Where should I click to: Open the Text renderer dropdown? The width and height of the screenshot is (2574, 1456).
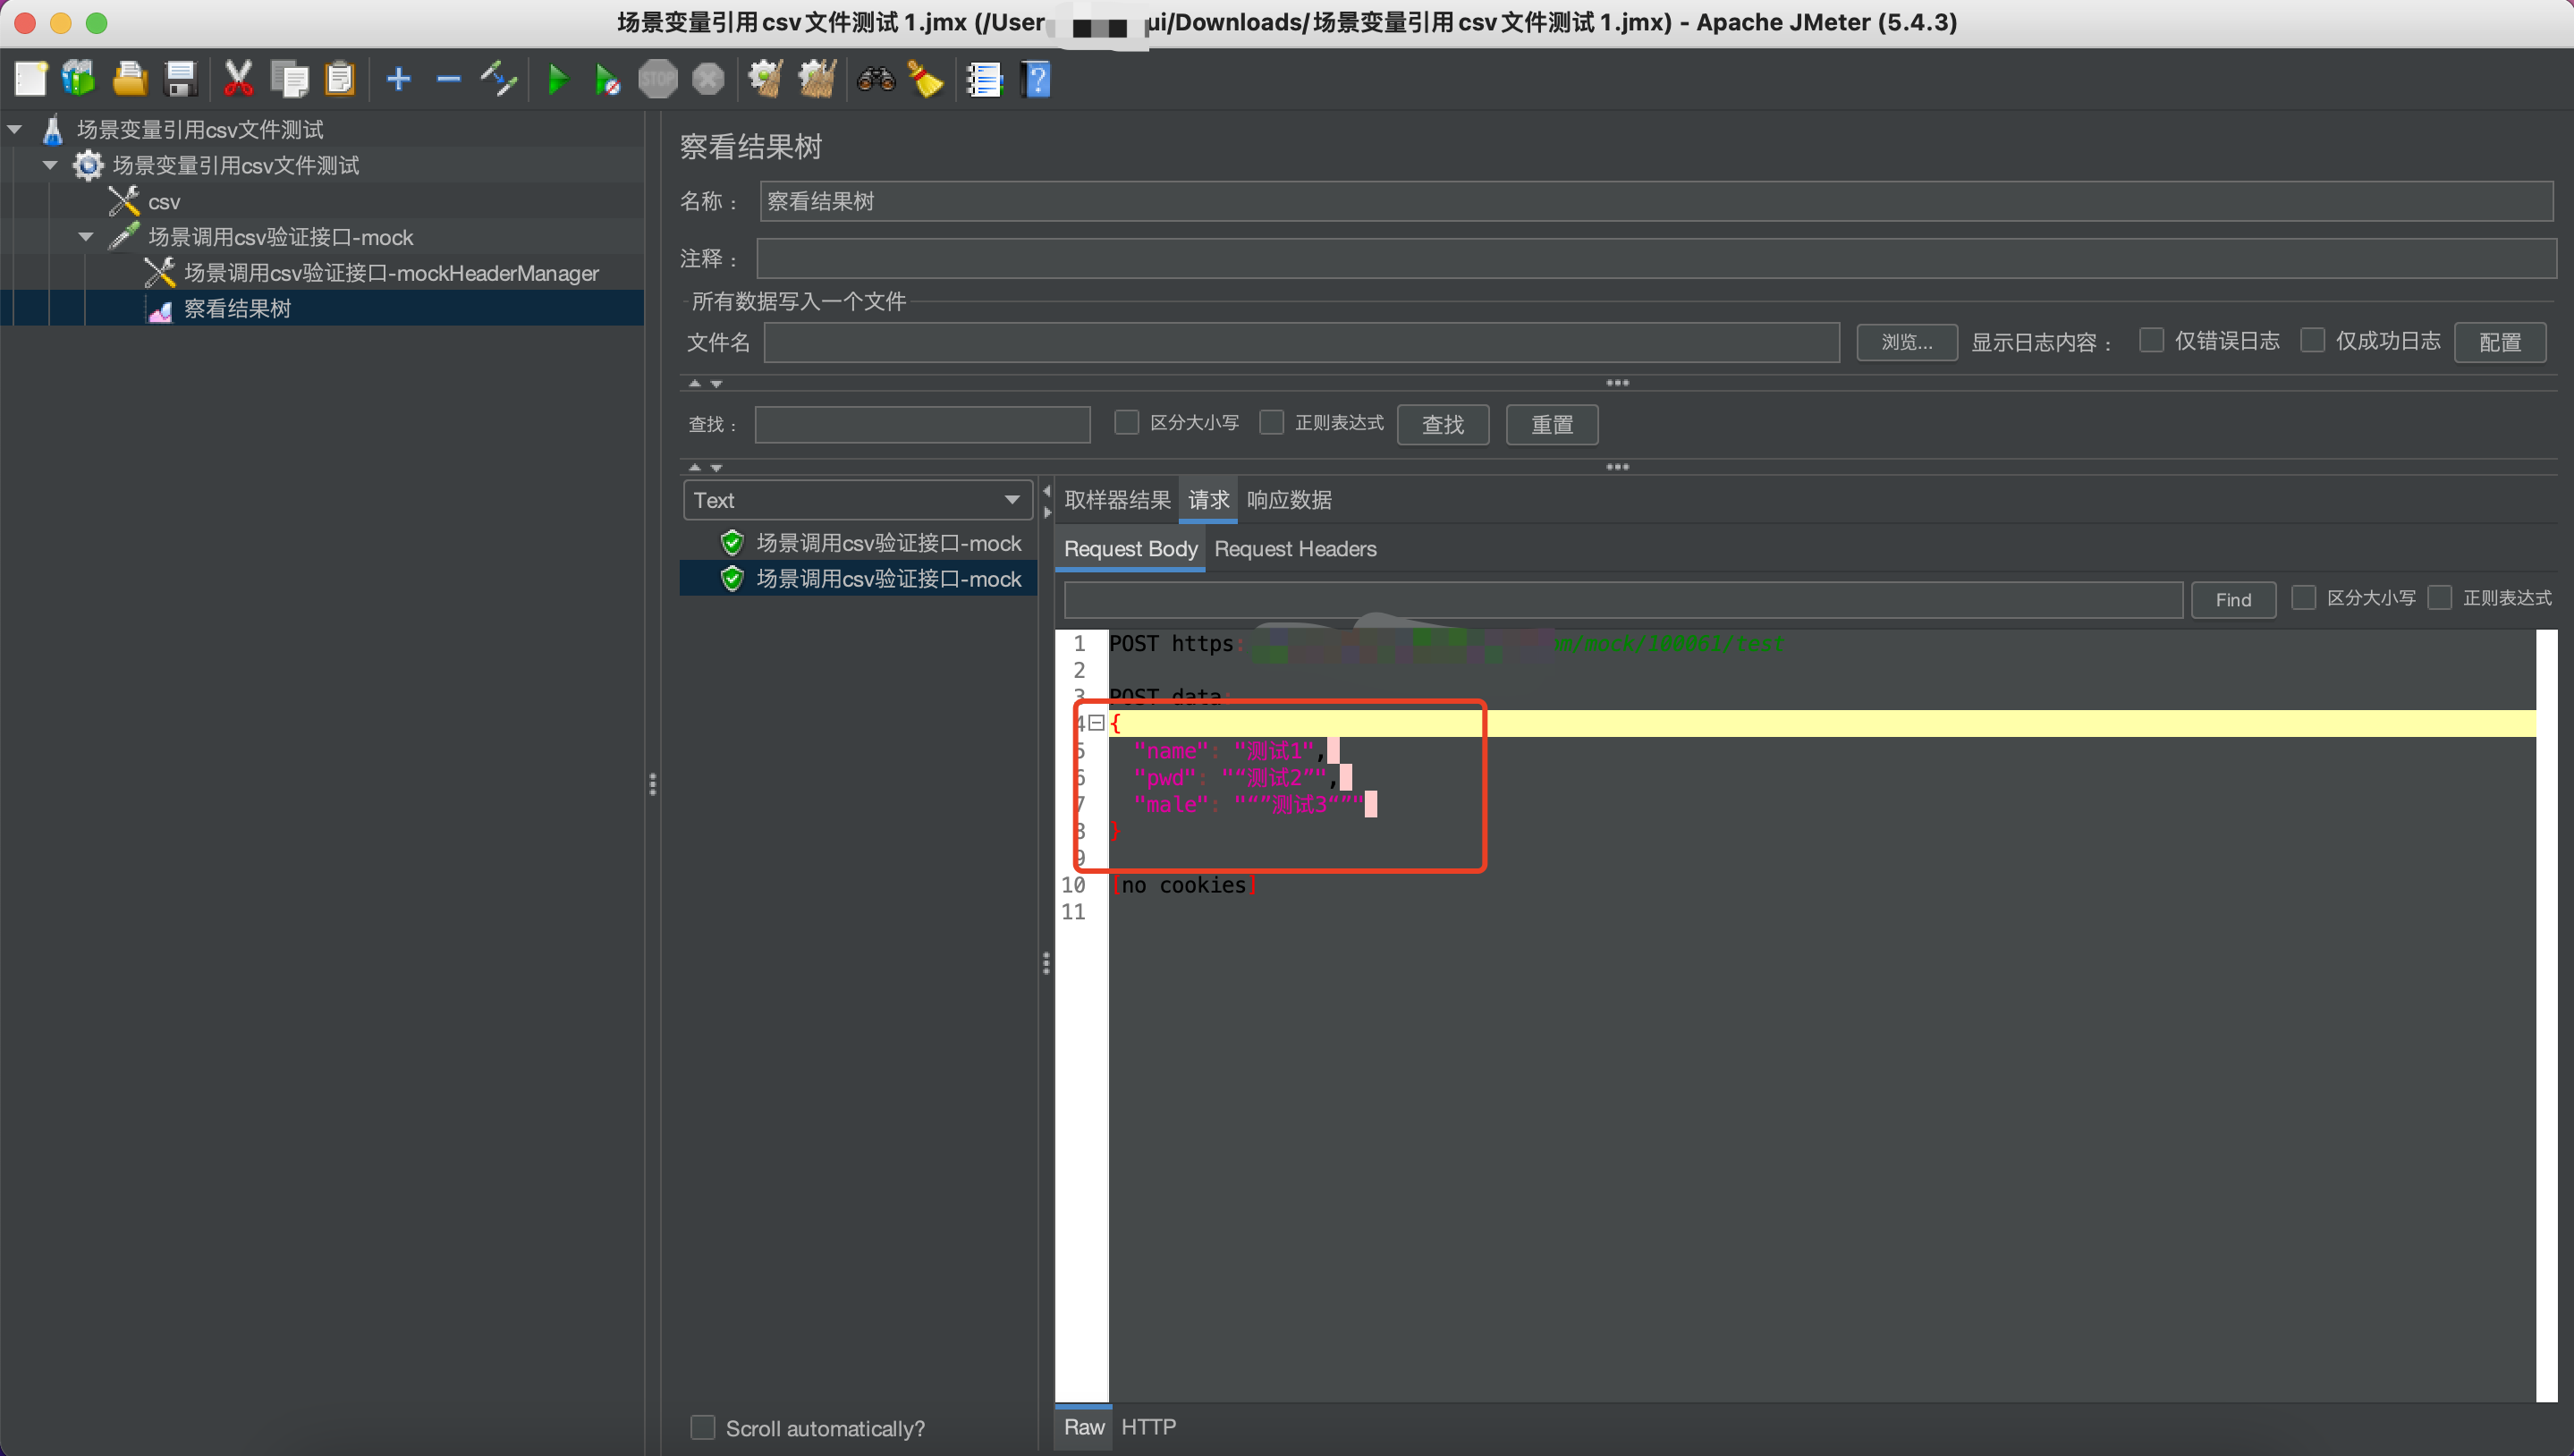pyautogui.click(x=857, y=500)
